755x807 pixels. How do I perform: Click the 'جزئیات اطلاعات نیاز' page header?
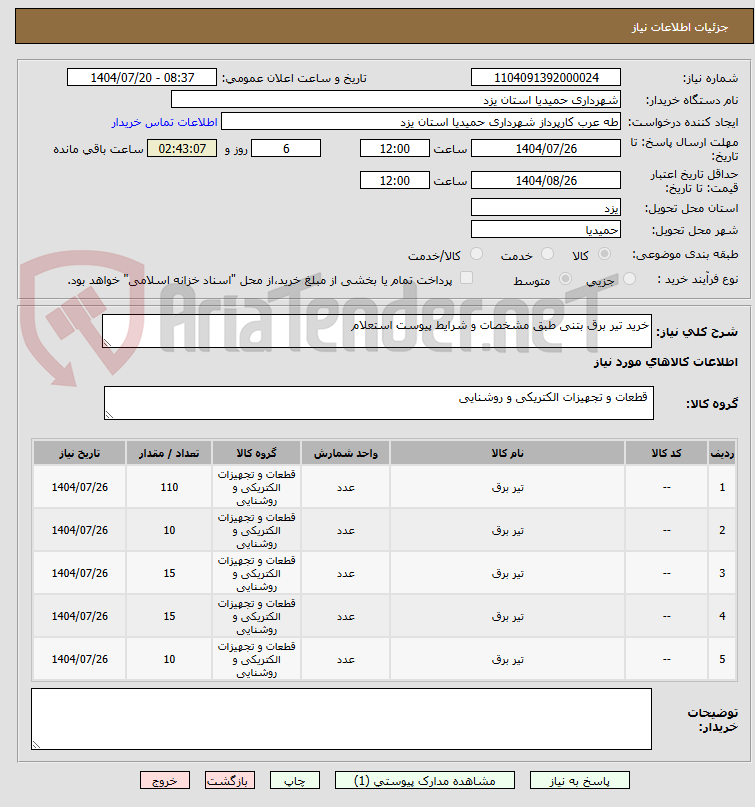coord(679,27)
